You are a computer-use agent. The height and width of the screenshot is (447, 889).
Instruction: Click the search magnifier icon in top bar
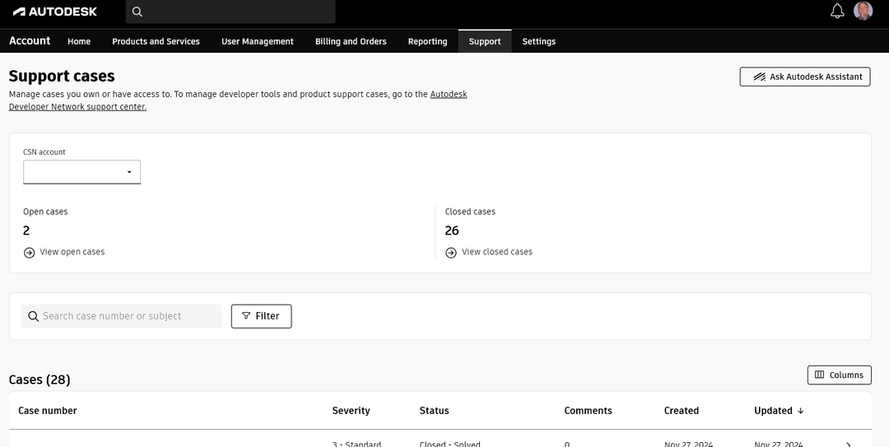[x=137, y=11]
